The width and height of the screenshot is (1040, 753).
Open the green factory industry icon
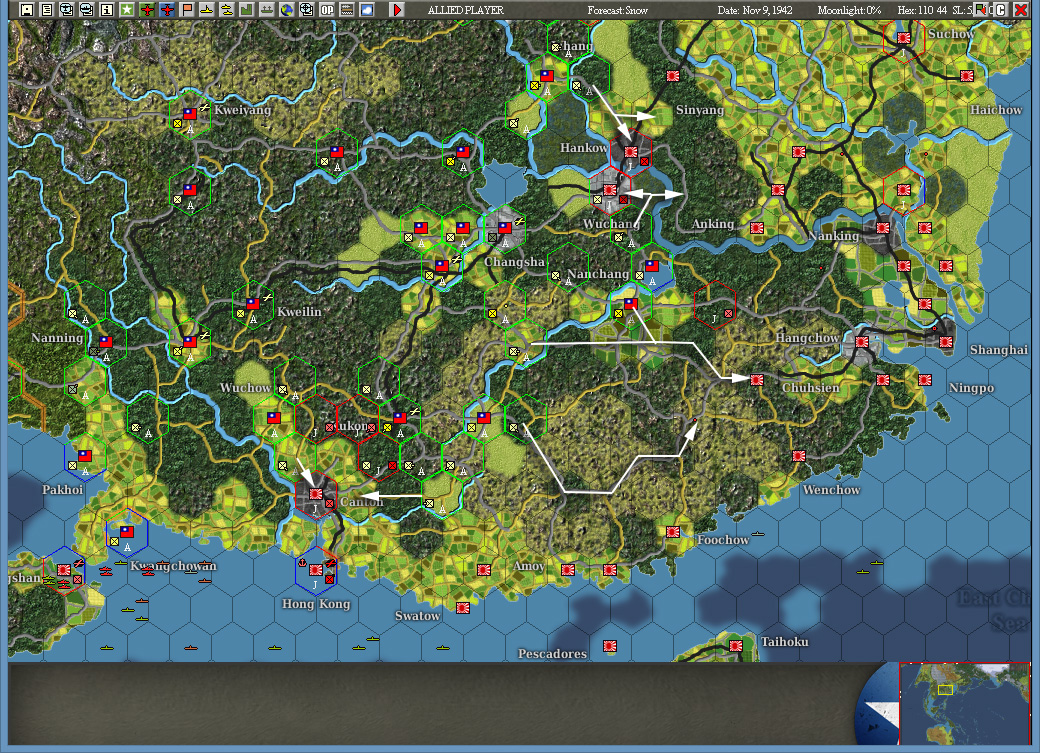[x=247, y=9]
